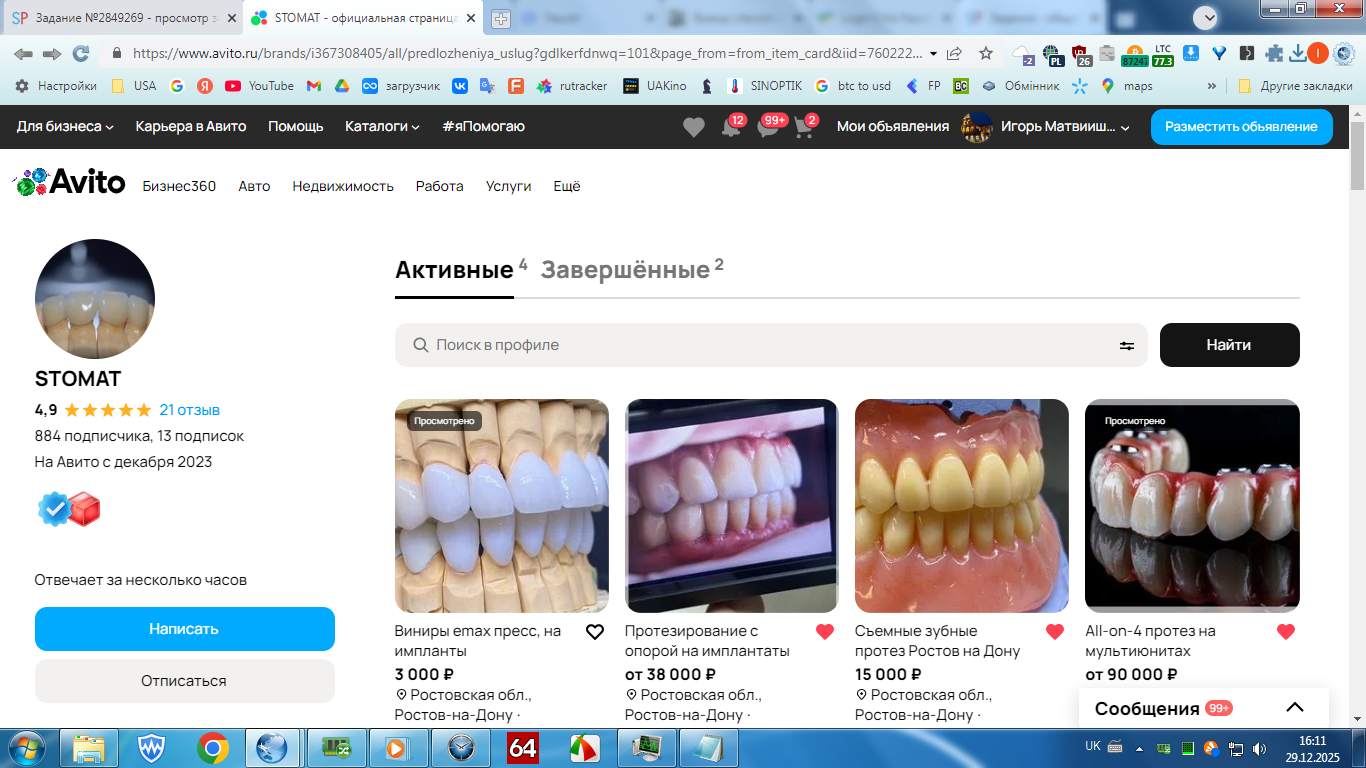The image size is (1366, 768).
Task: Open notifications bell with 12 badge
Action: [731, 127]
